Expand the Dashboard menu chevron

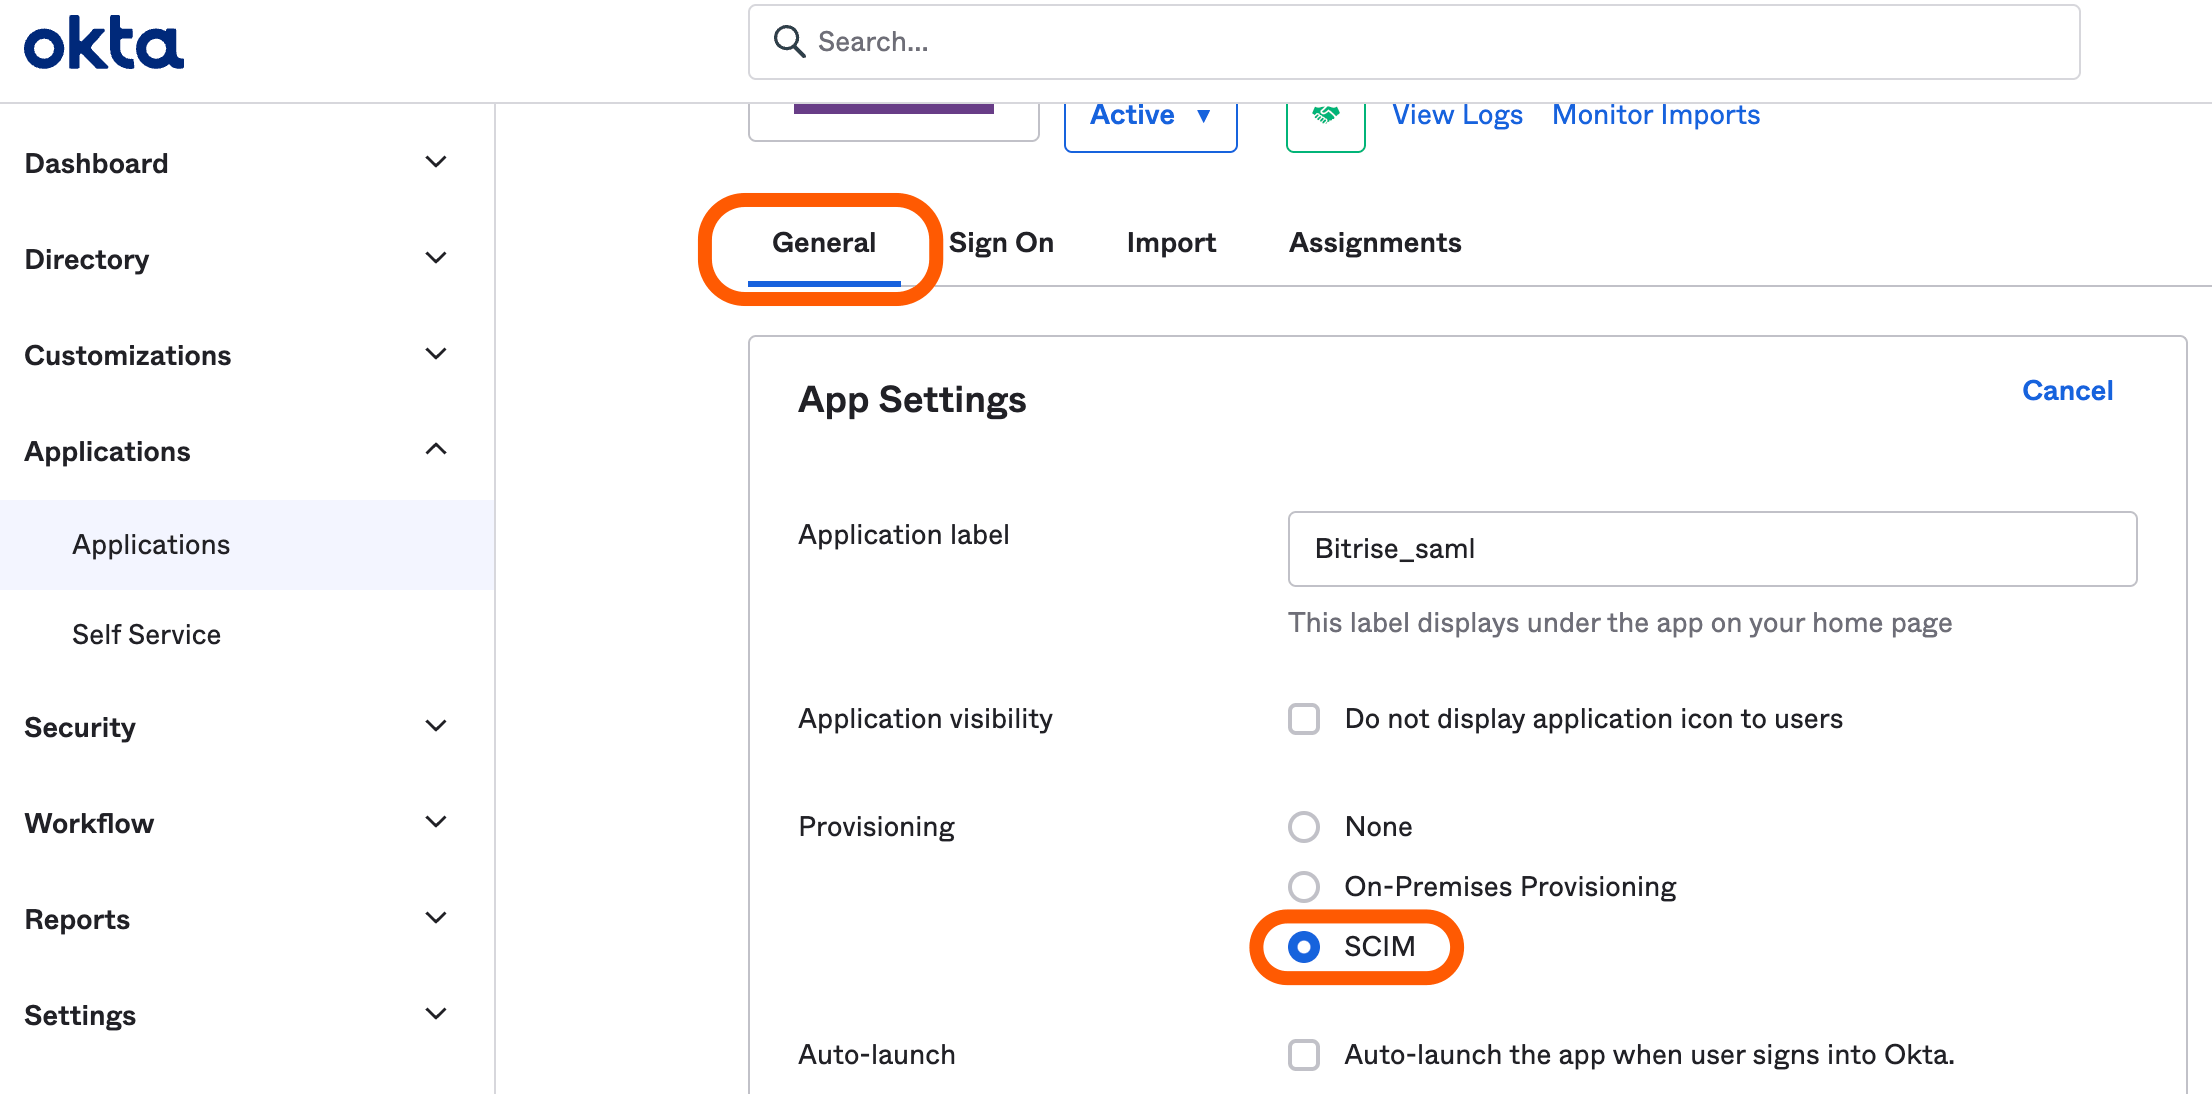click(x=436, y=162)
